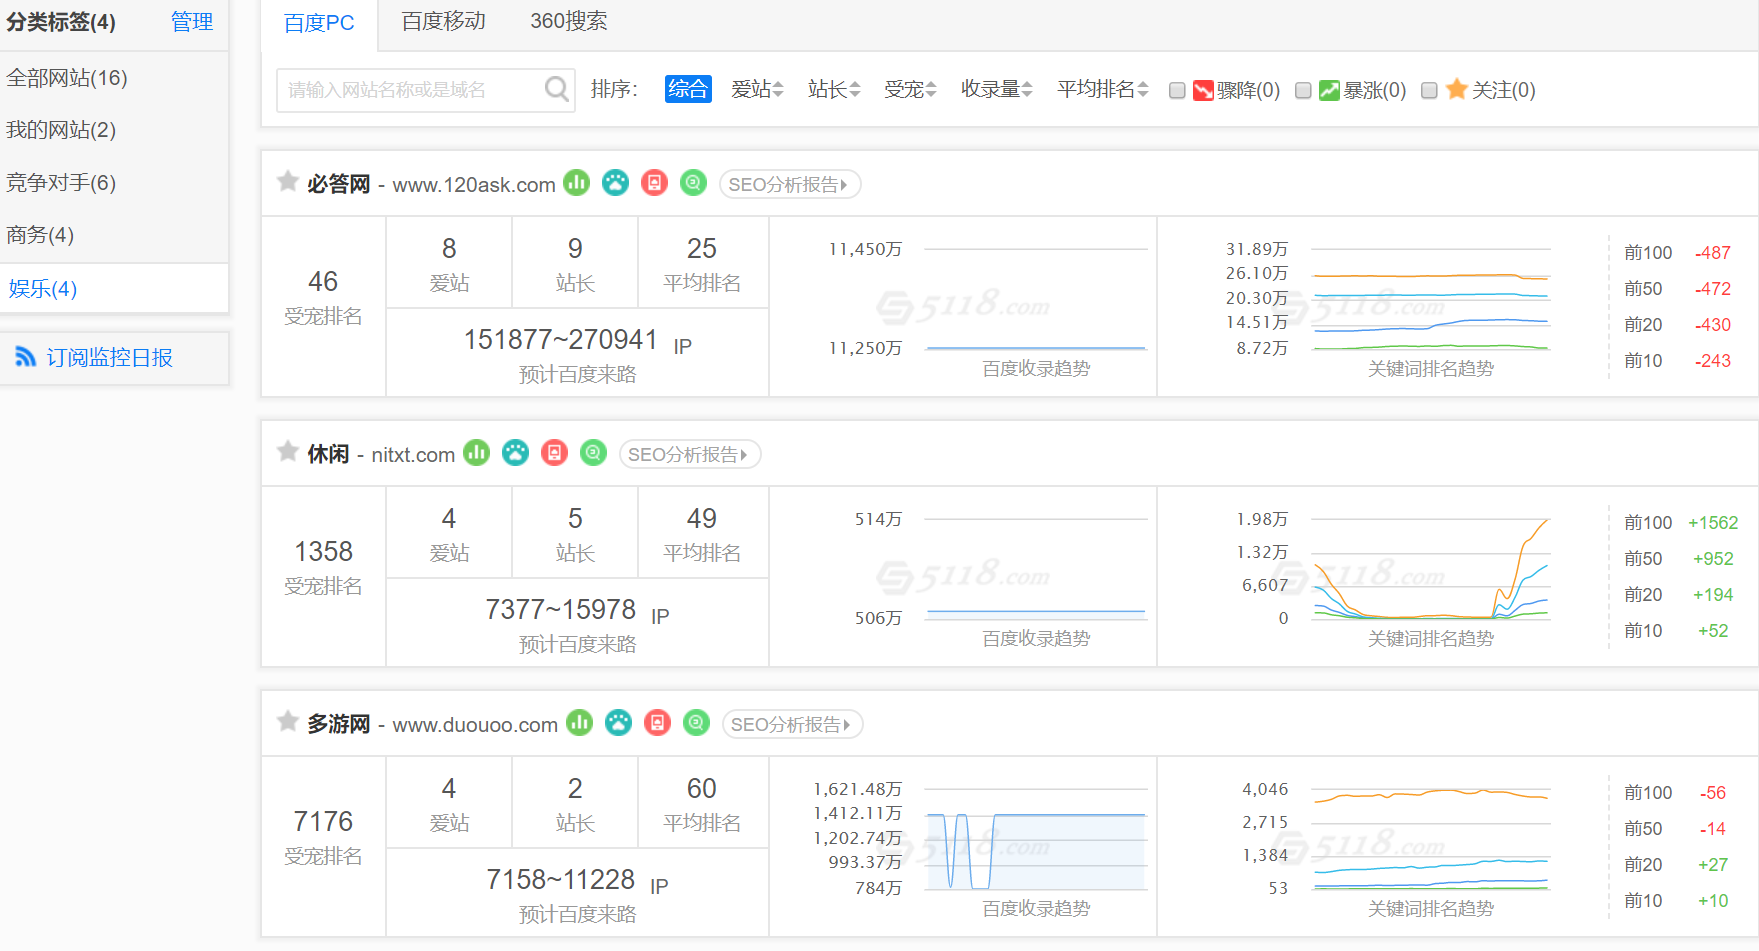The height and width of the screenshot is (951, 1759).
Task: Click the RSS icon beside 订阅监控日报
Action: [25, 357]
